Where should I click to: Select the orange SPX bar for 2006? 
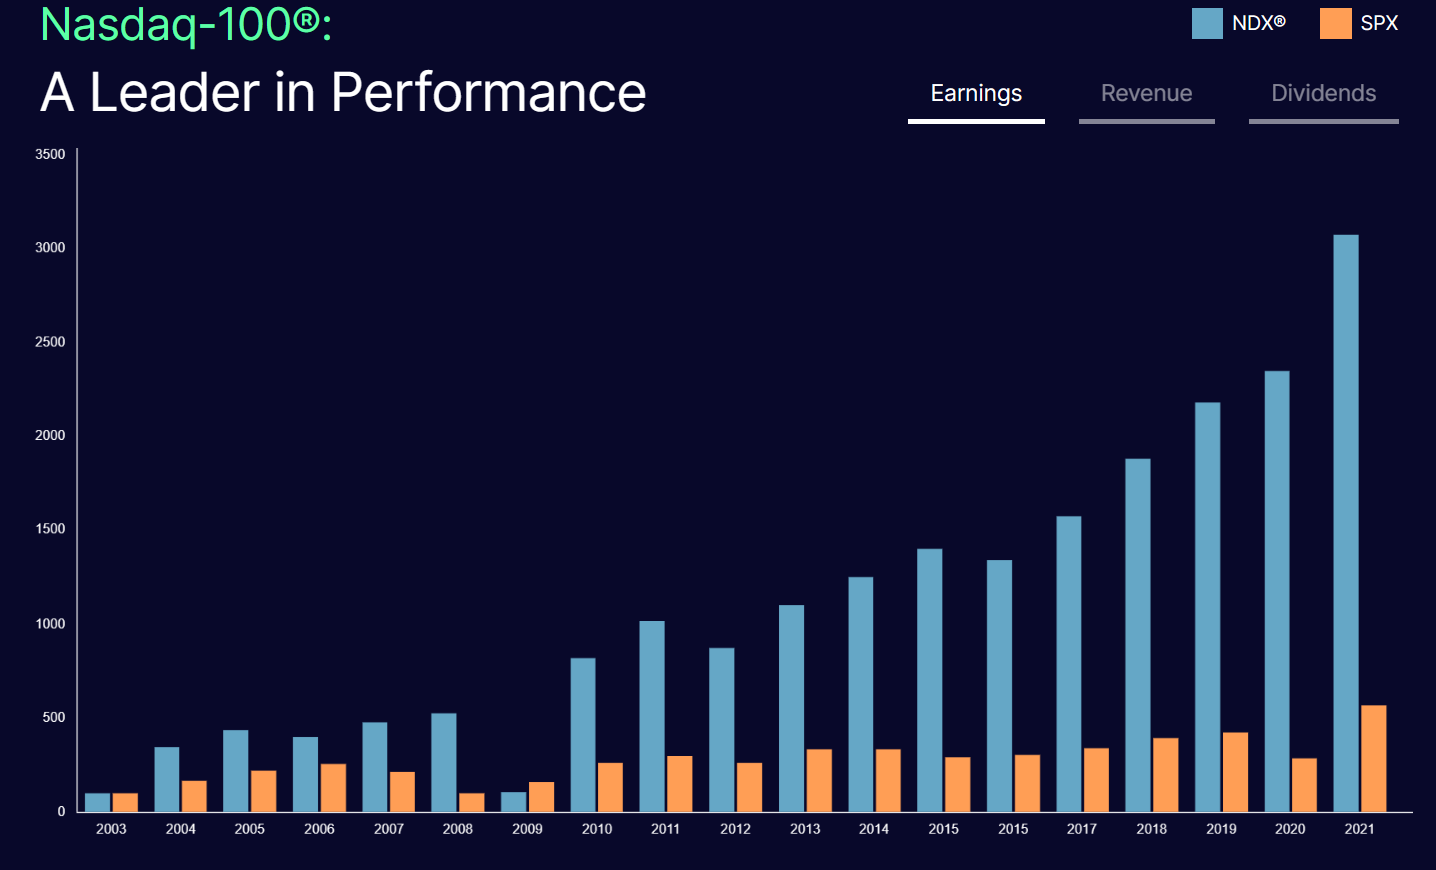[x=333, y=788]
